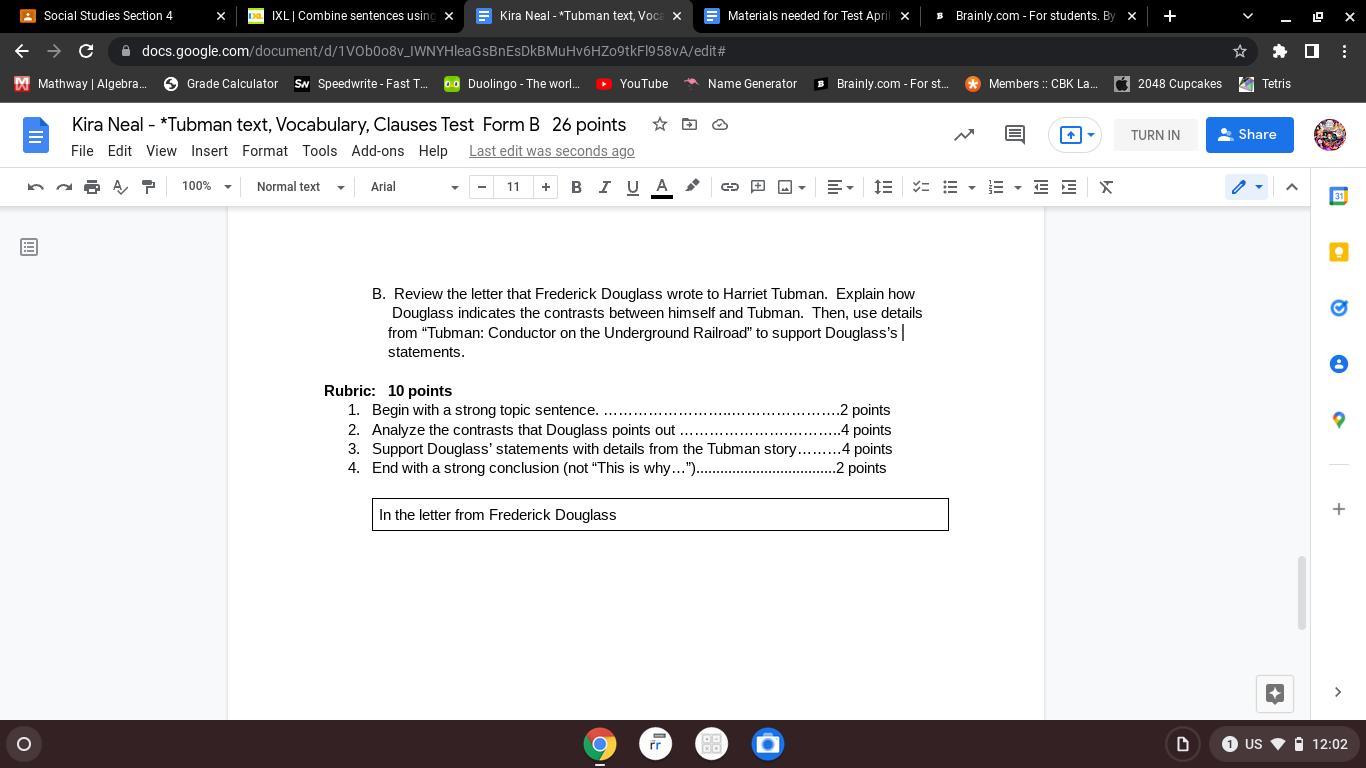Increase the paragraph indent
1366x768 pixels.
pyautogui.click(x=1069, y=187)
